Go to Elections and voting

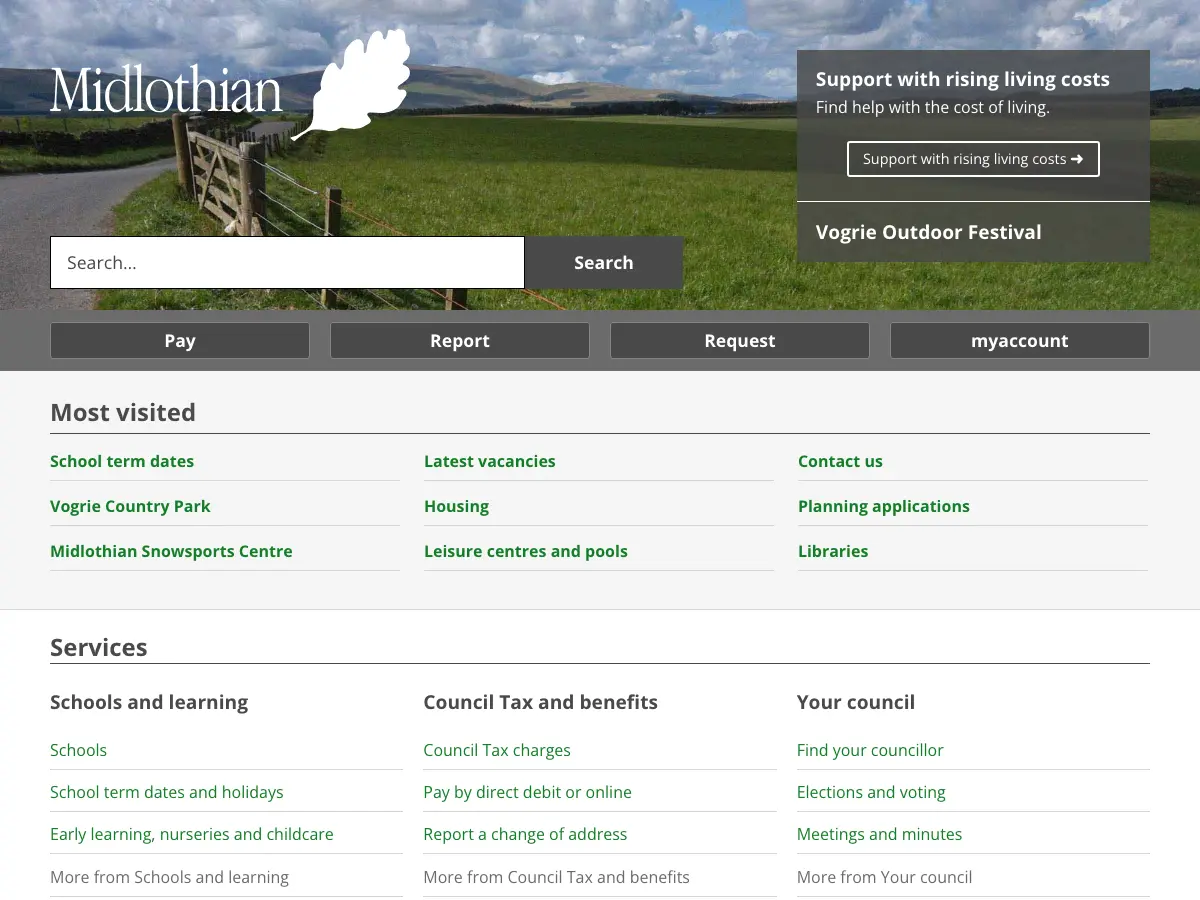coord(871,792)
